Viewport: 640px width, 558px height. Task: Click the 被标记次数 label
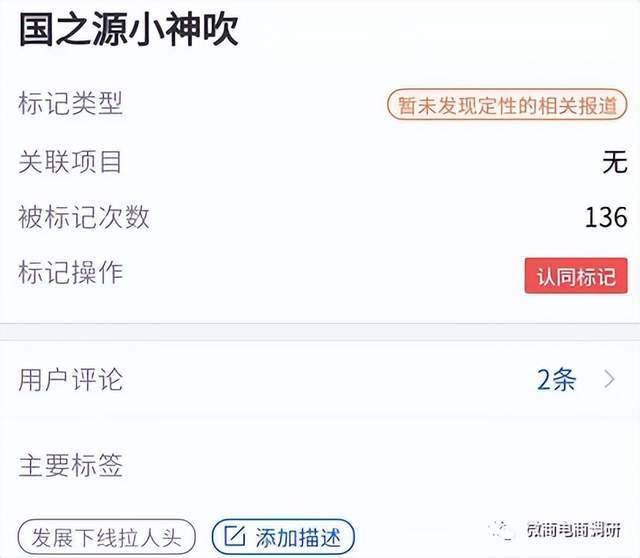(x=84, y=217)
